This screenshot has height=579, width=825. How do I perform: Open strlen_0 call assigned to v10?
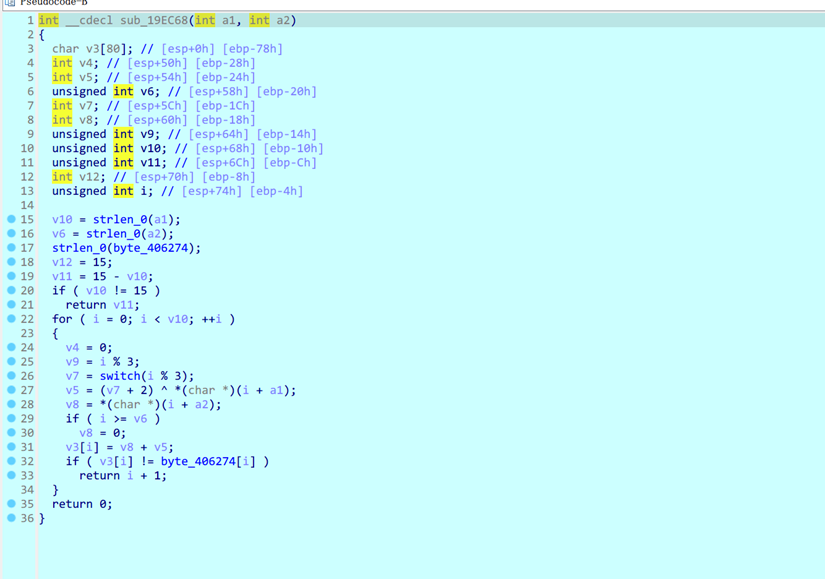pos(120,219)
